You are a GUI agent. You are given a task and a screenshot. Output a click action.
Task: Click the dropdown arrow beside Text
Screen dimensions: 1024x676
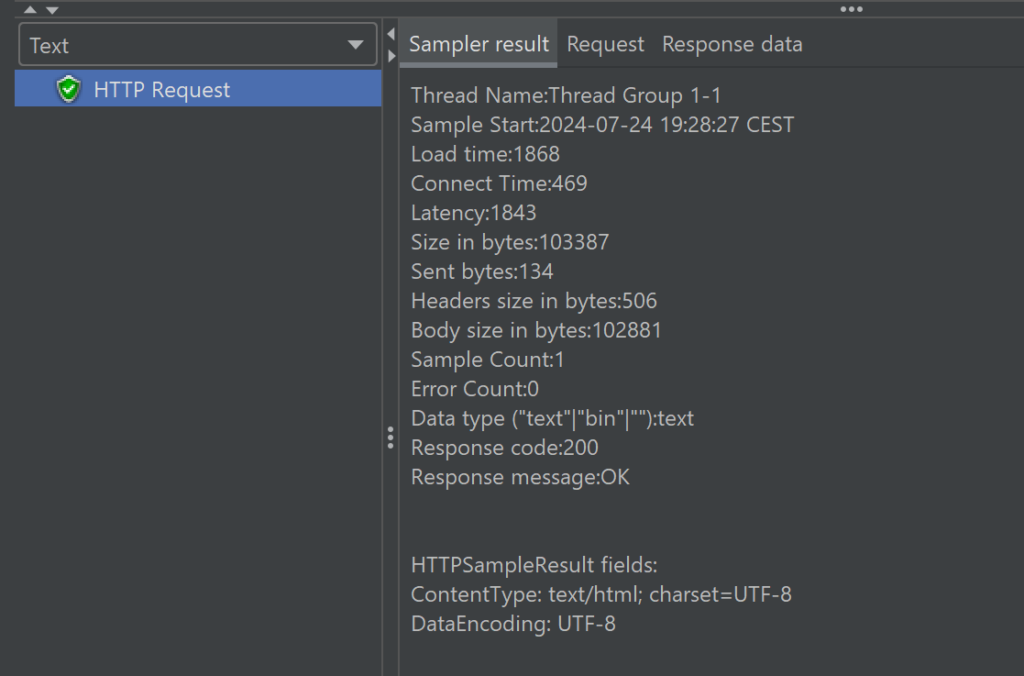[355, 45]
